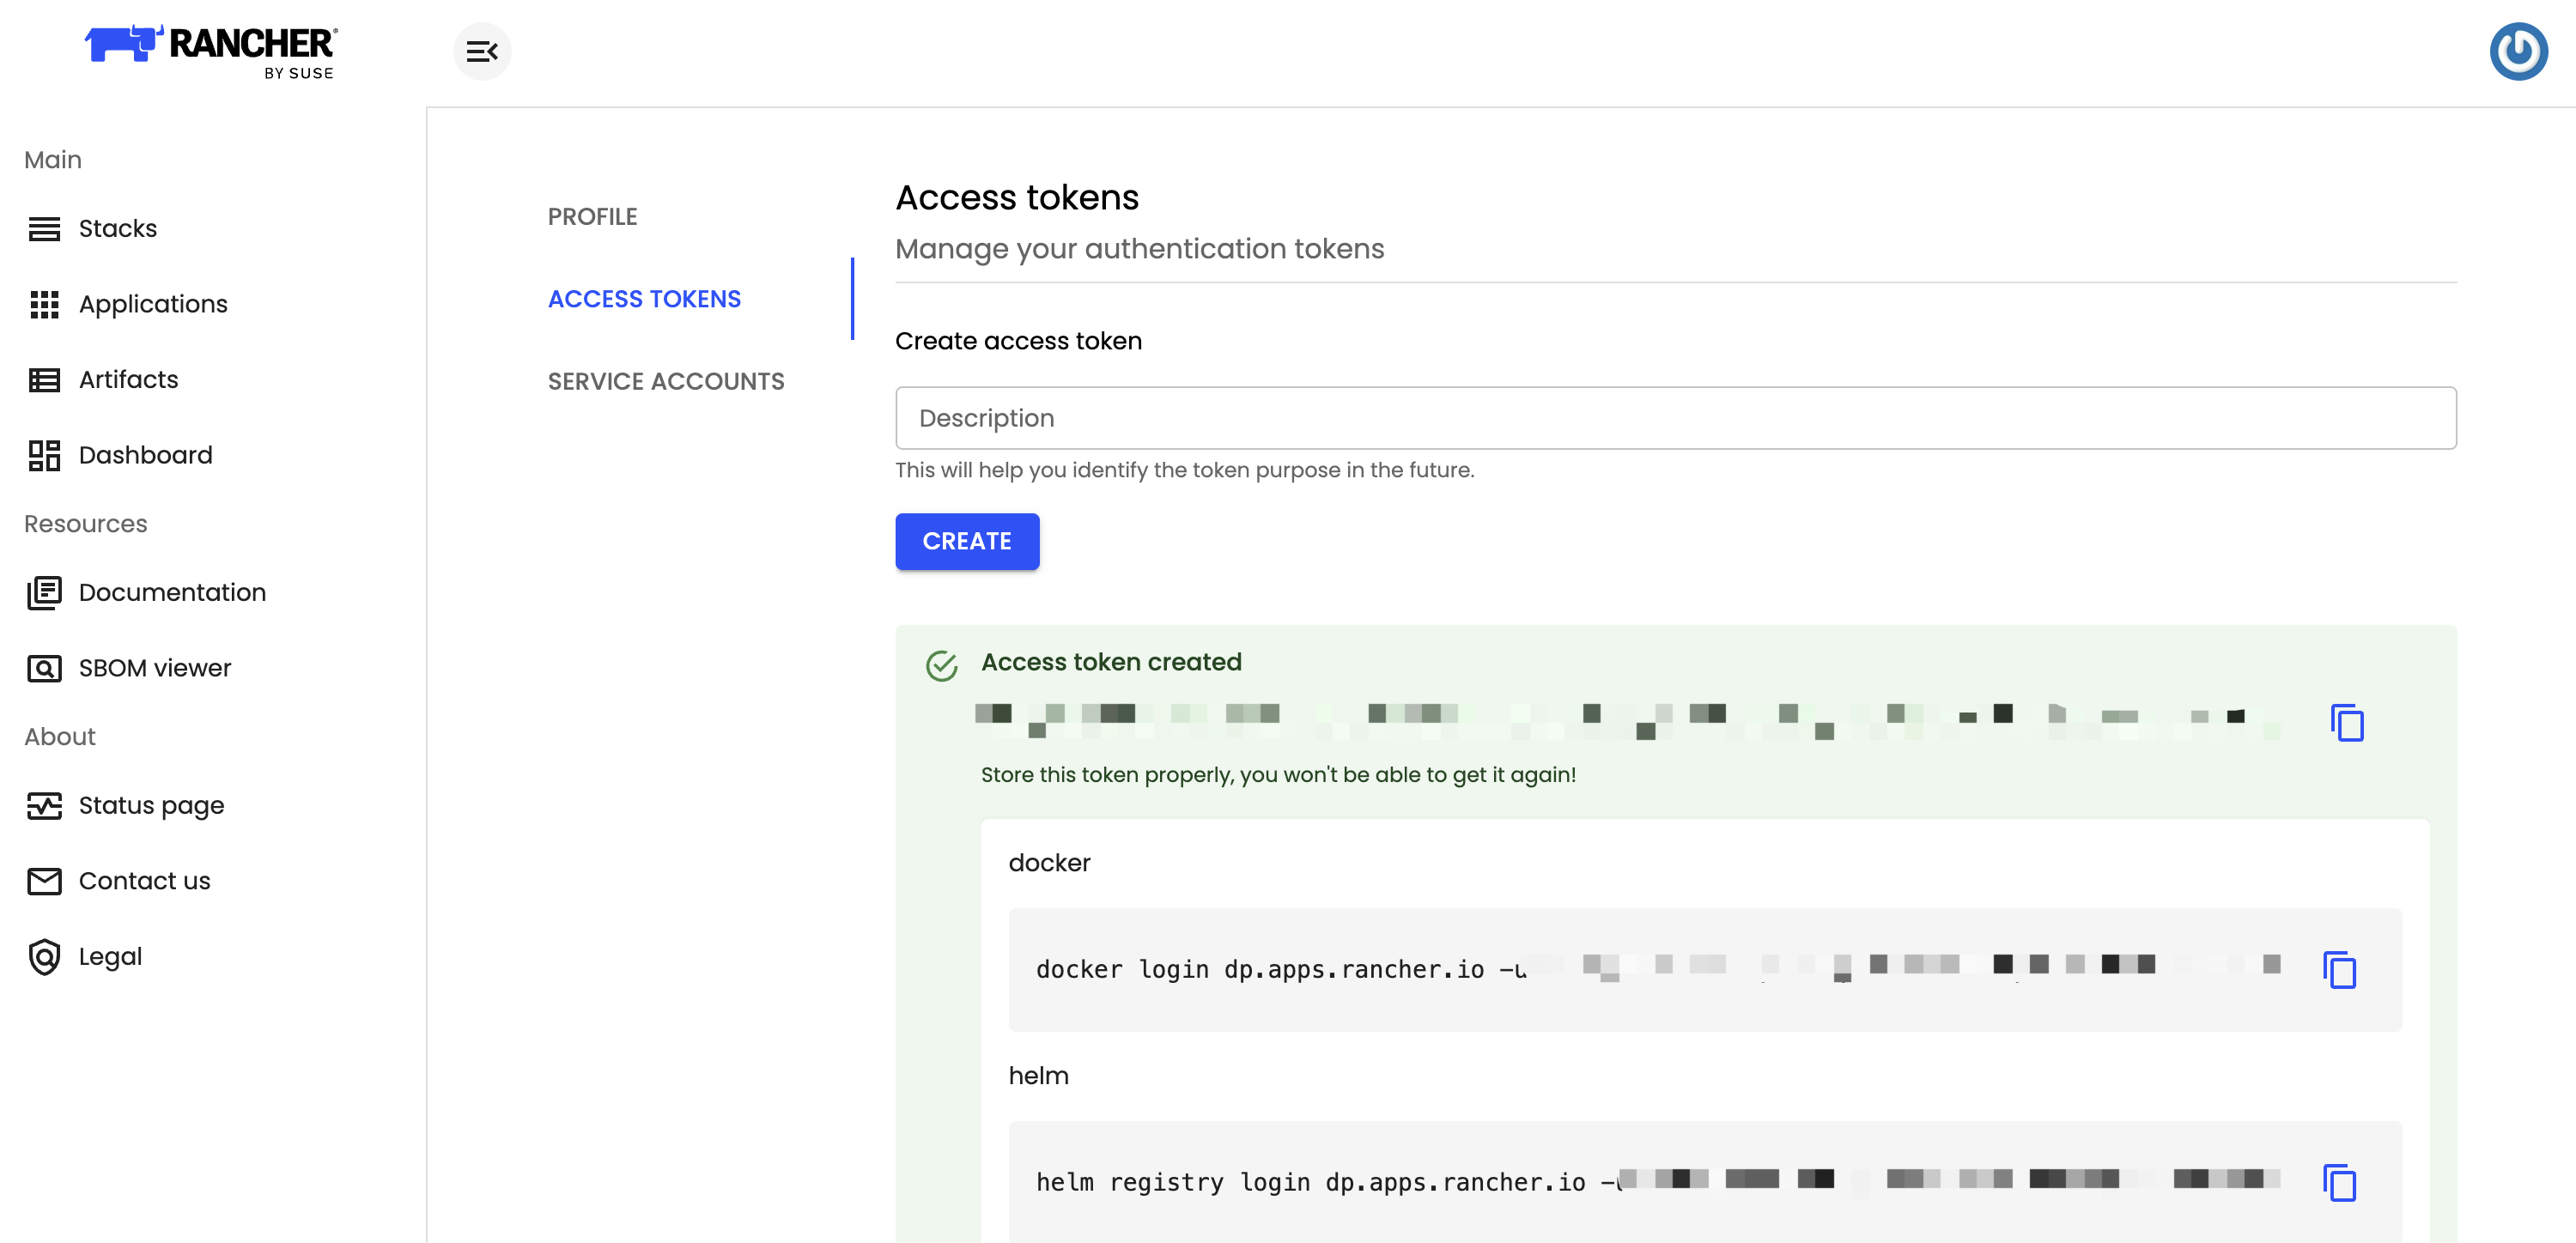Copy the newly created access token

click(2347, 723)
